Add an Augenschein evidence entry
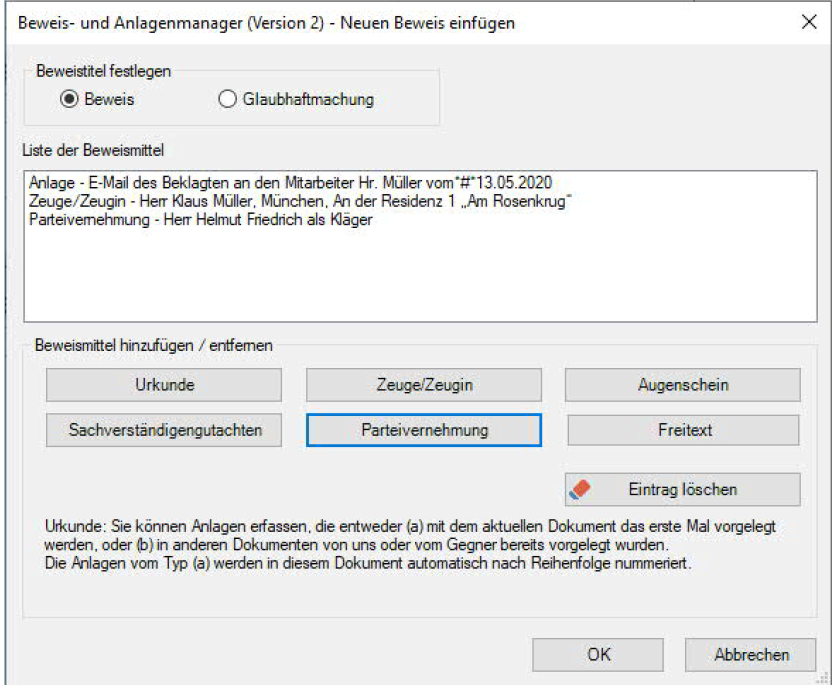This screenshot has height=685, width=832. click(x=682, y=385)
